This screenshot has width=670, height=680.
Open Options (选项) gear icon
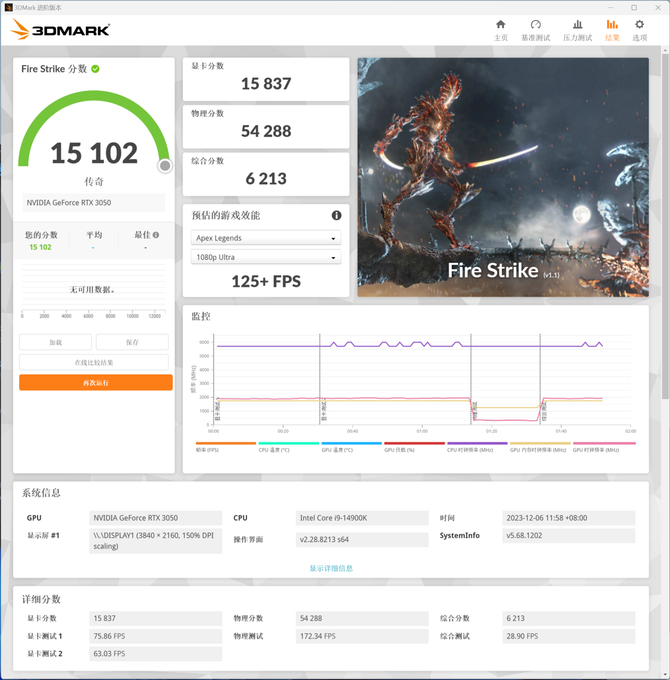click(x=640, y=25)
